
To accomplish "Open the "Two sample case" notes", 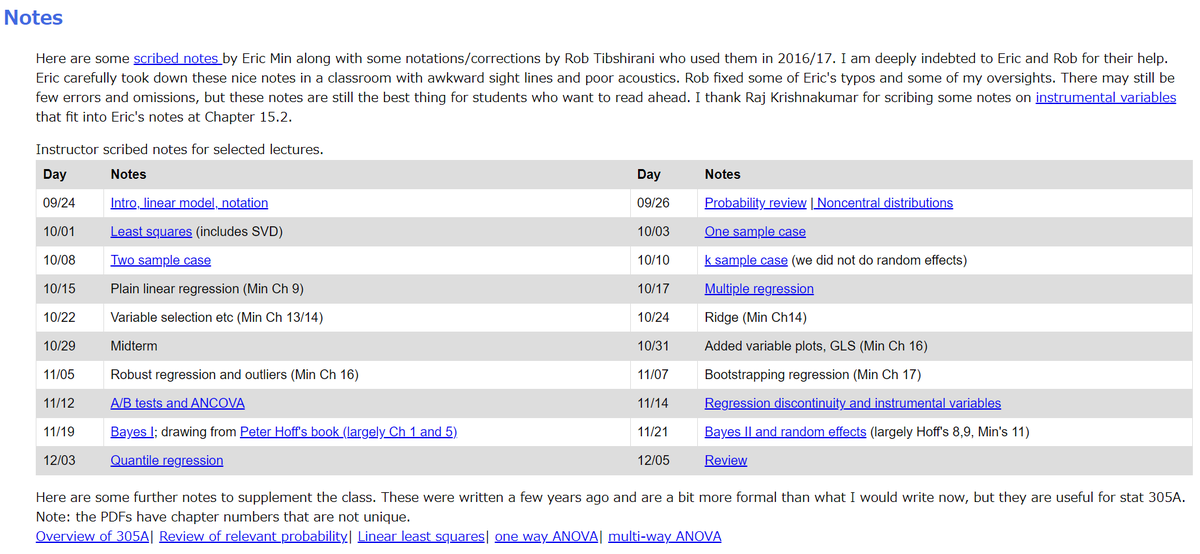I will point(160,260).
